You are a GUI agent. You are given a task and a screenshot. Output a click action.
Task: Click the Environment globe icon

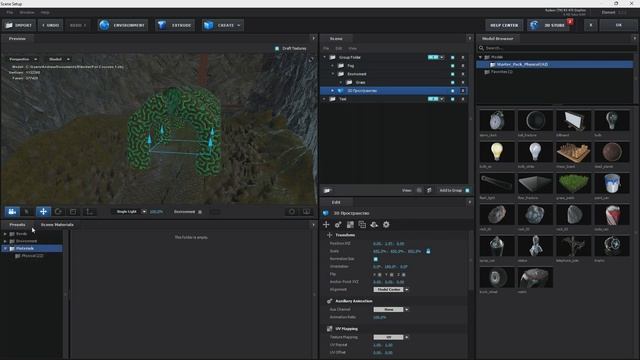point(104,25)
